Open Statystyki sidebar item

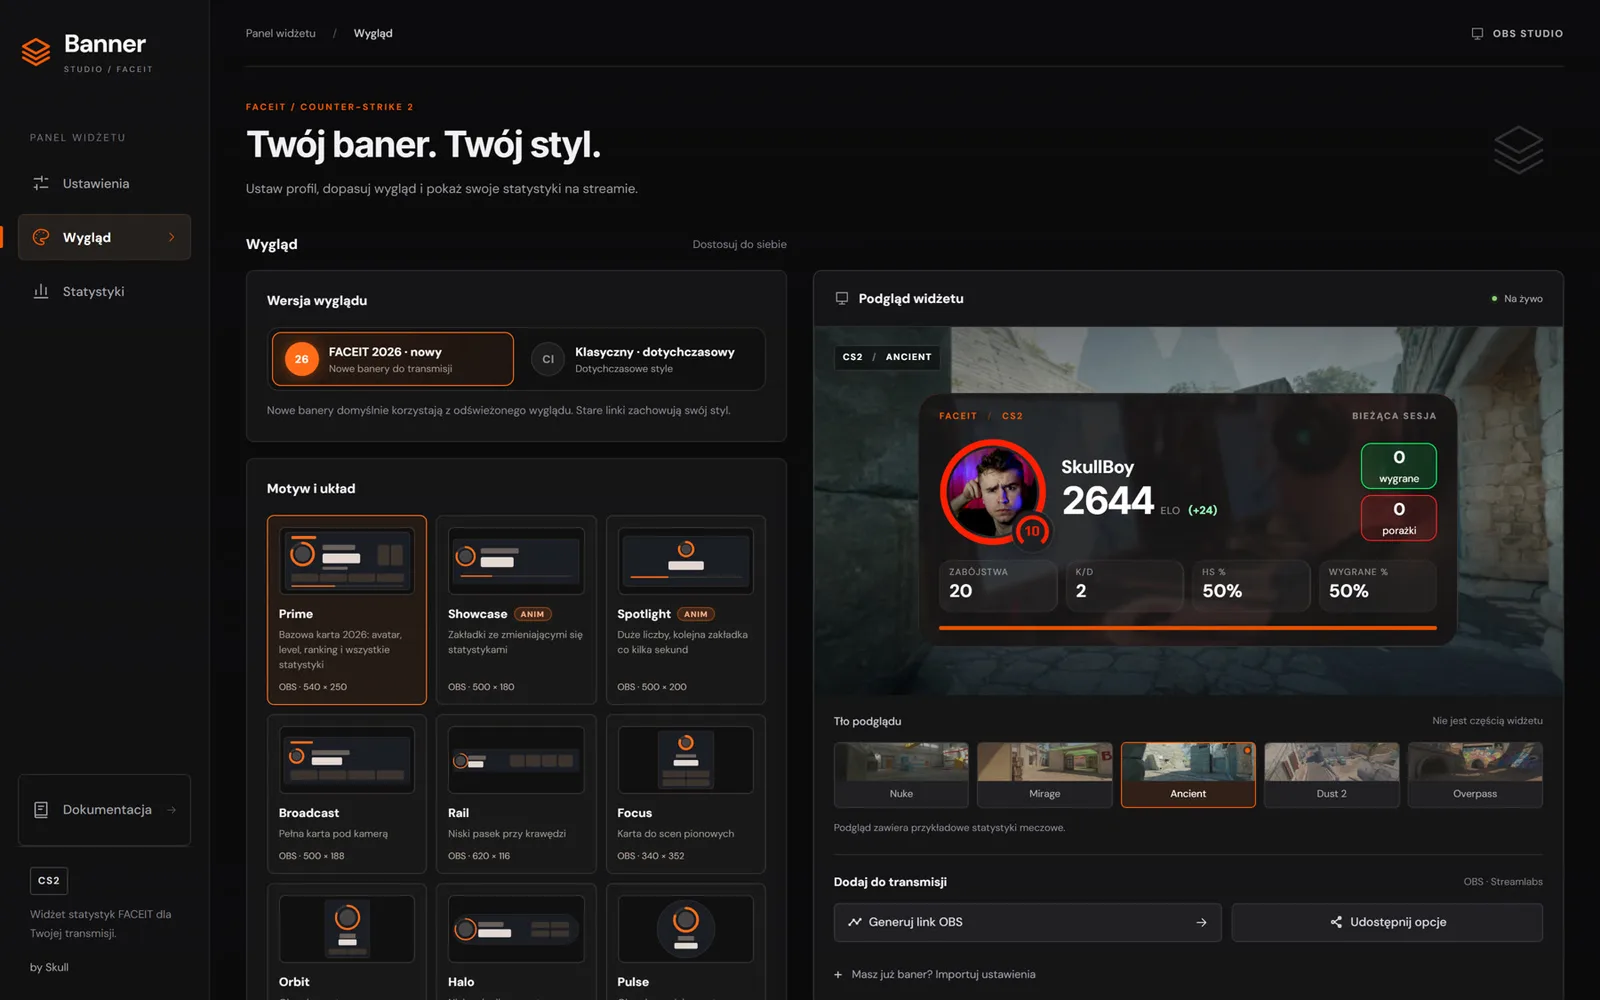[104, 291]
